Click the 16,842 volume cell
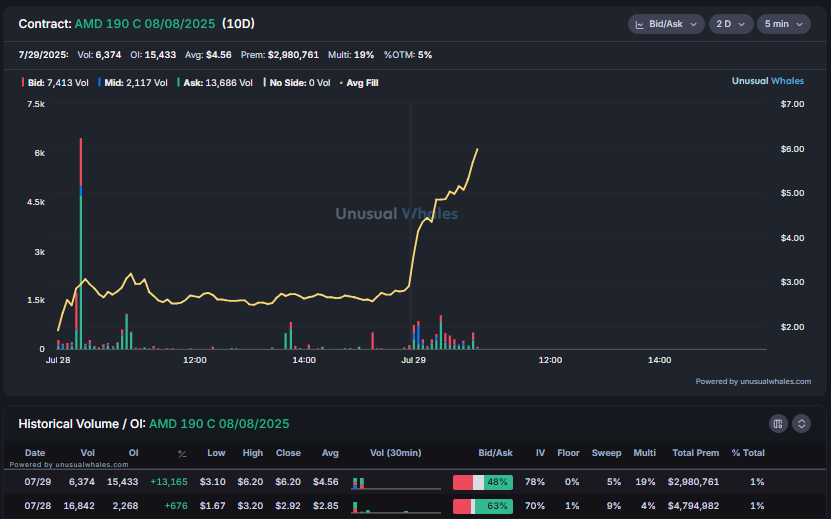Viewport: 831px width, 519px height. [x=79, y=506]
